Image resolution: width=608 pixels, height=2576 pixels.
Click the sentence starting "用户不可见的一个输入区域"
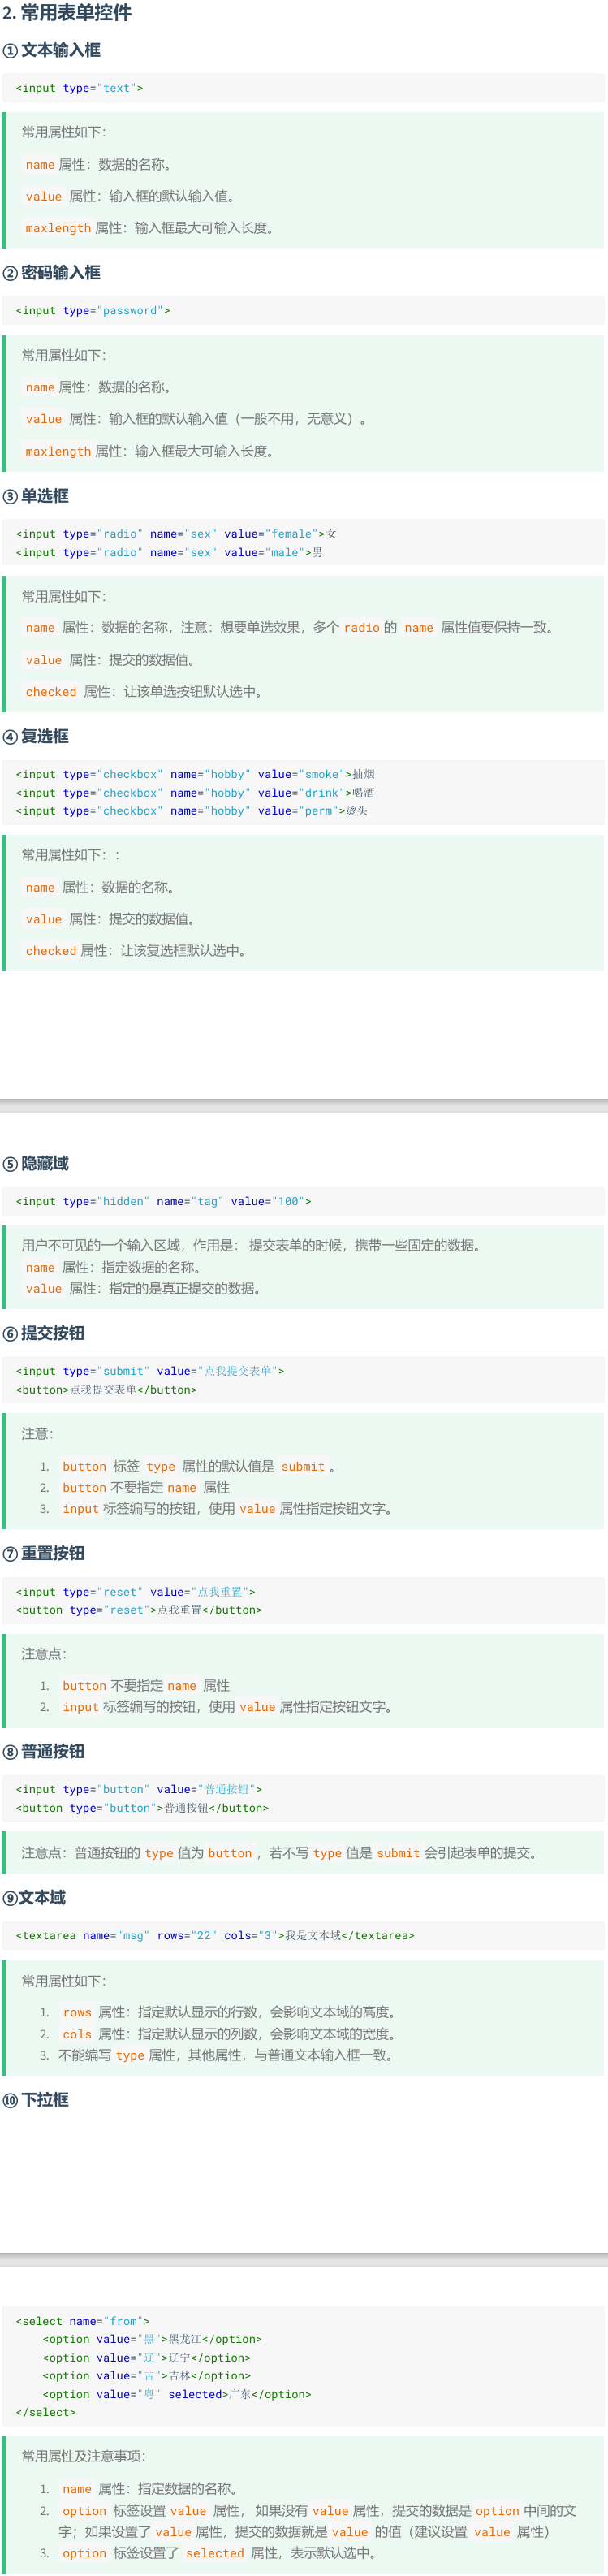tap(253, 1246)
